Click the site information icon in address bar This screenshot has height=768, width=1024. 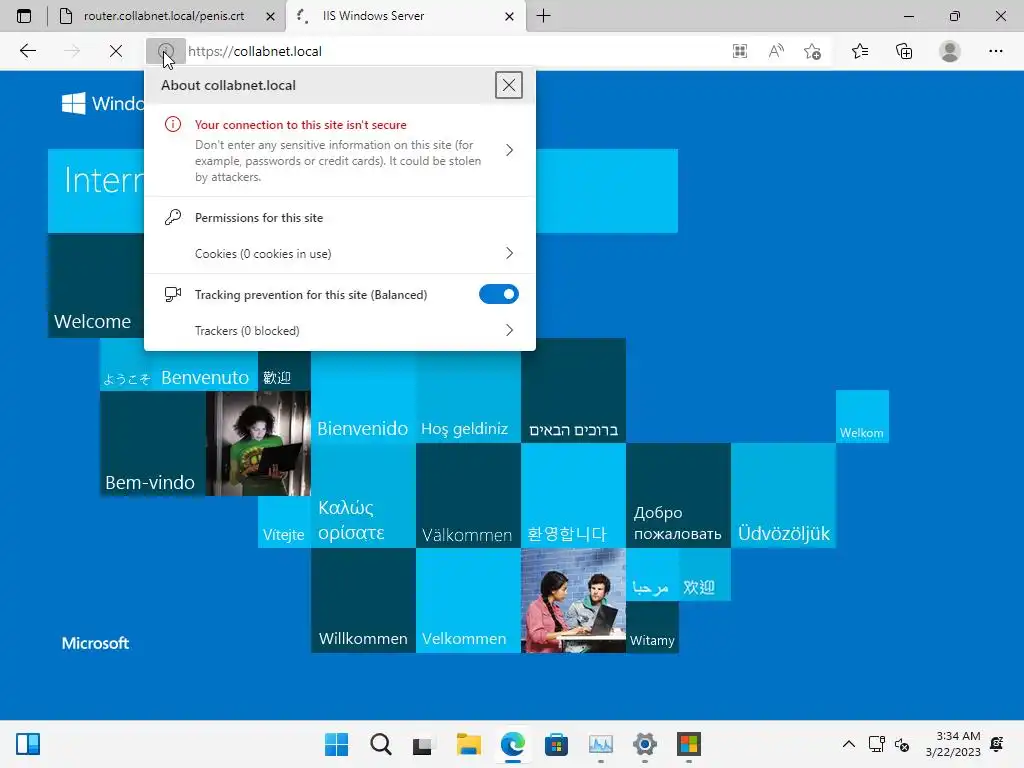(x=166, y=51)
